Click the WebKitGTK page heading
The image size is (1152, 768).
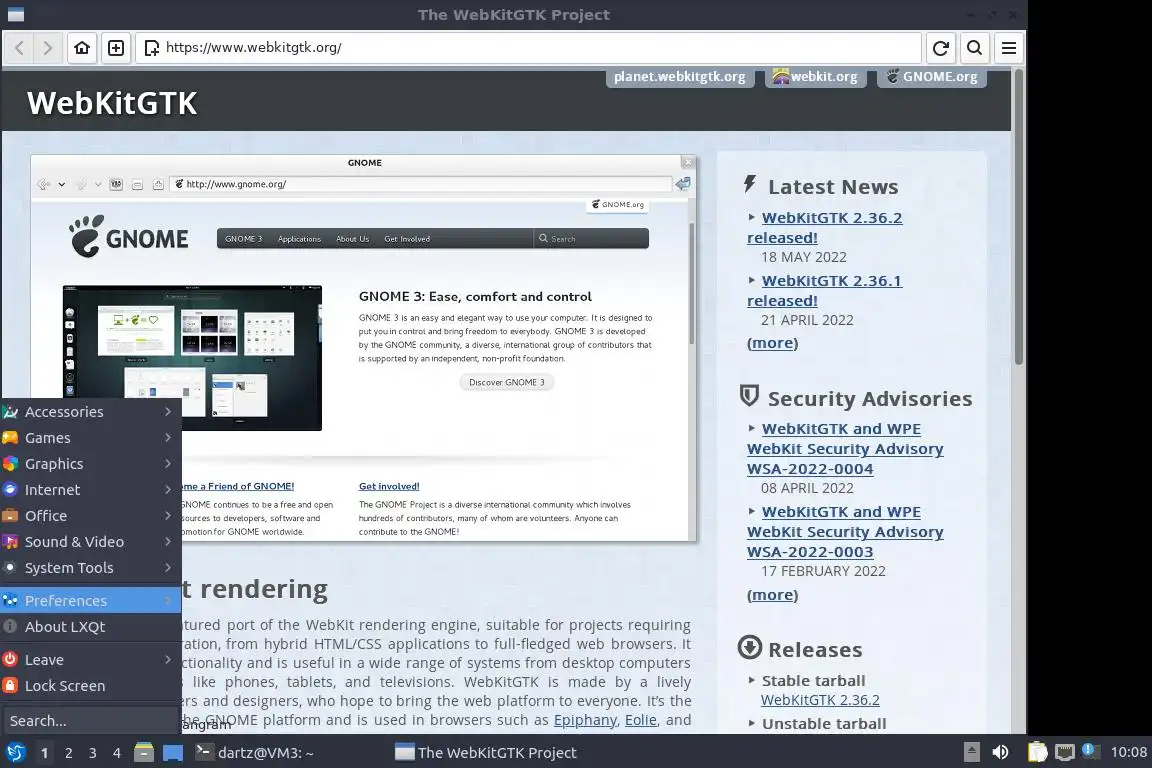[x=112, y=103]
